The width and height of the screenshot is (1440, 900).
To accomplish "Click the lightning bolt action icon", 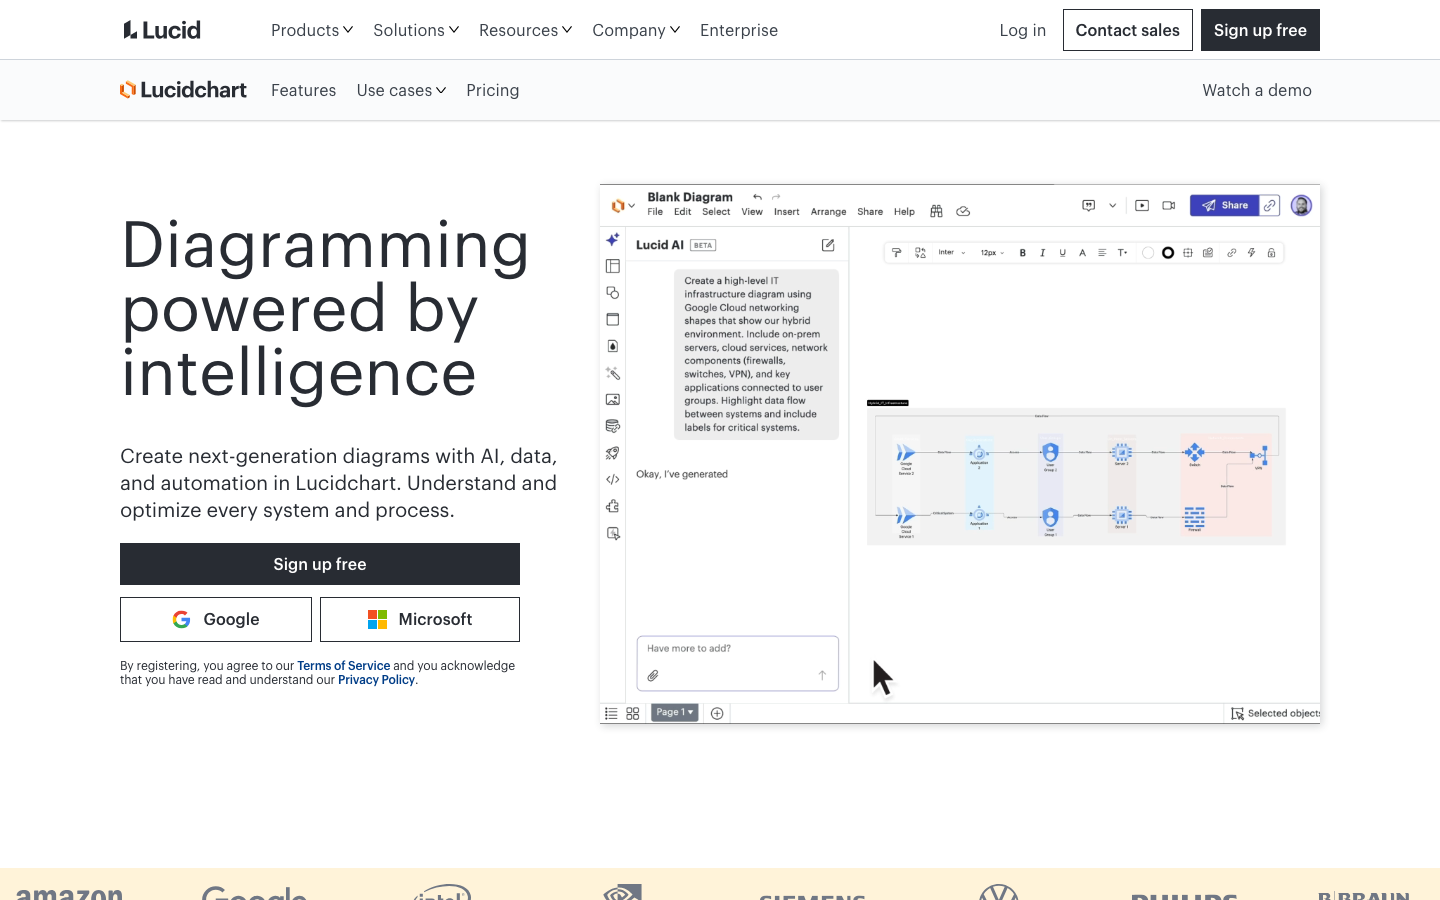I will [1251, 253].
